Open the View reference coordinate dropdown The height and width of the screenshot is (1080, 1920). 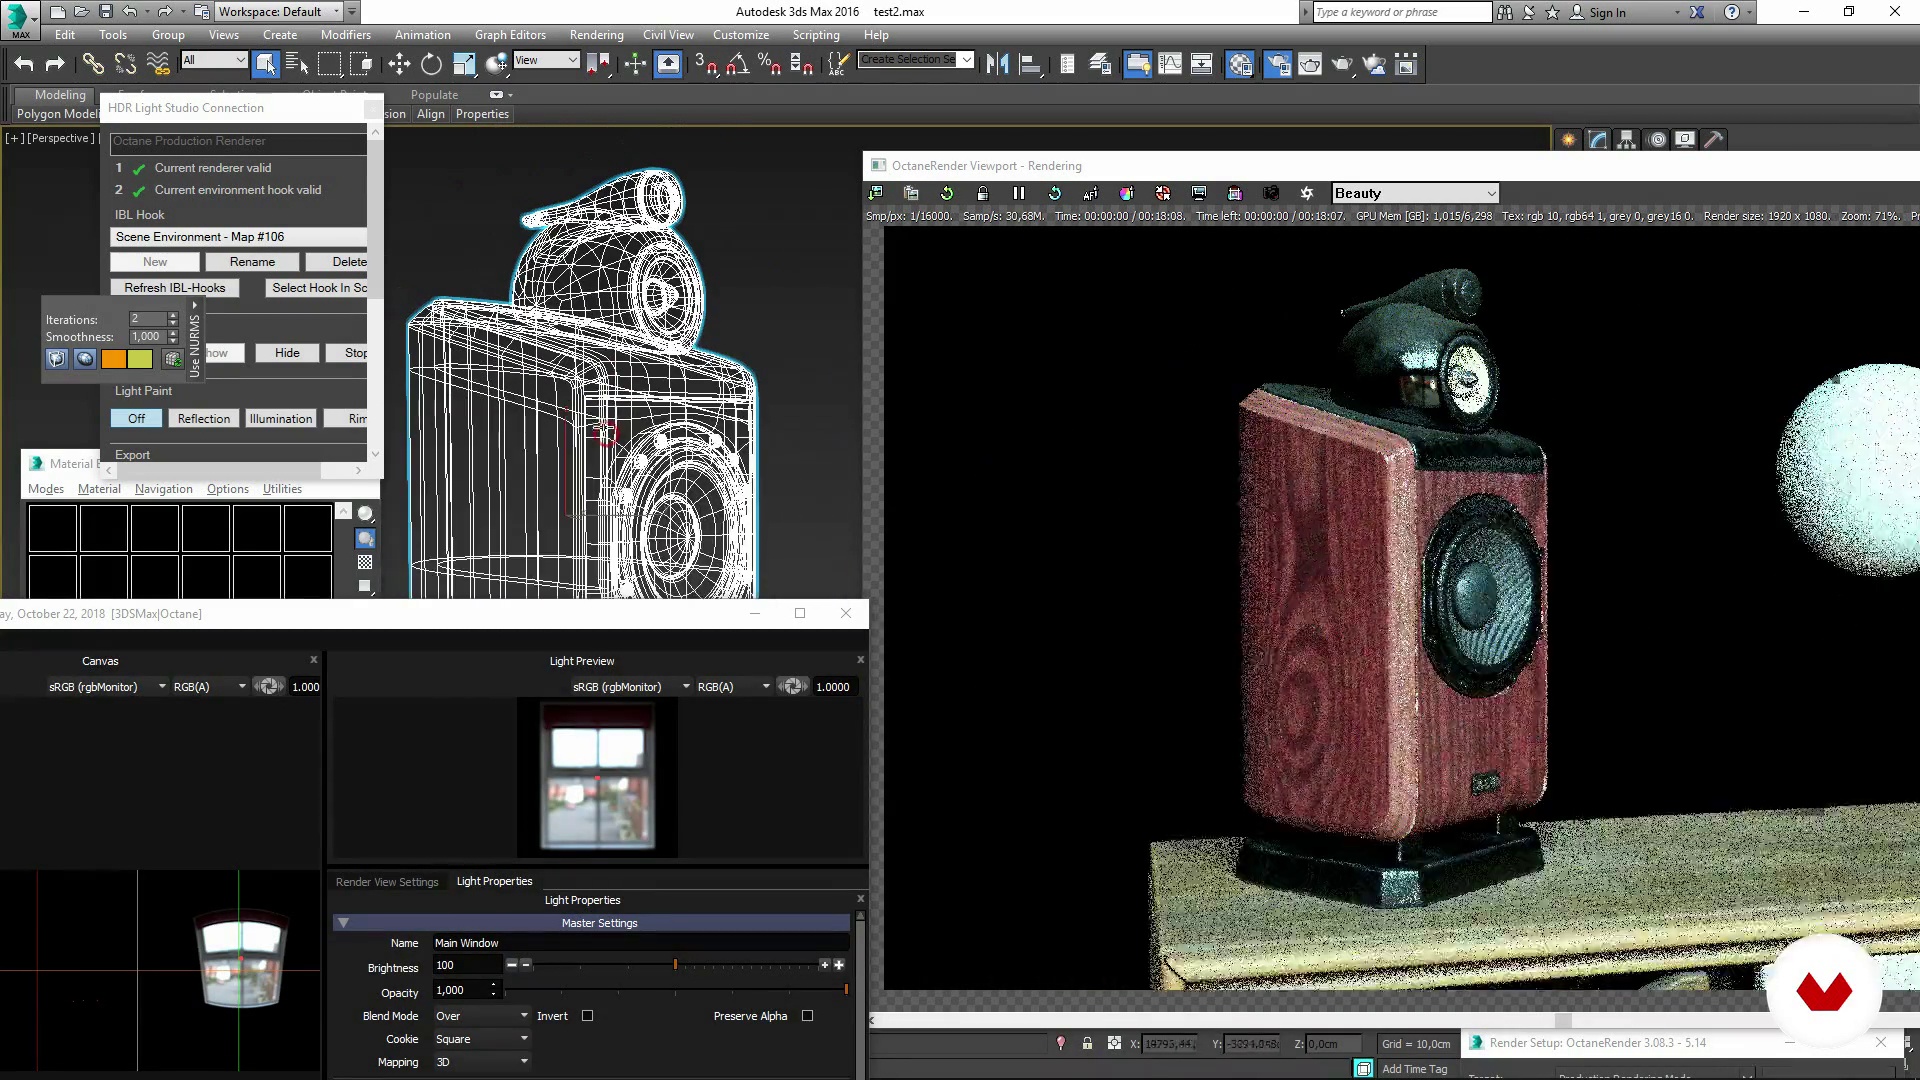pyautogui.click(x=546, y=60)
